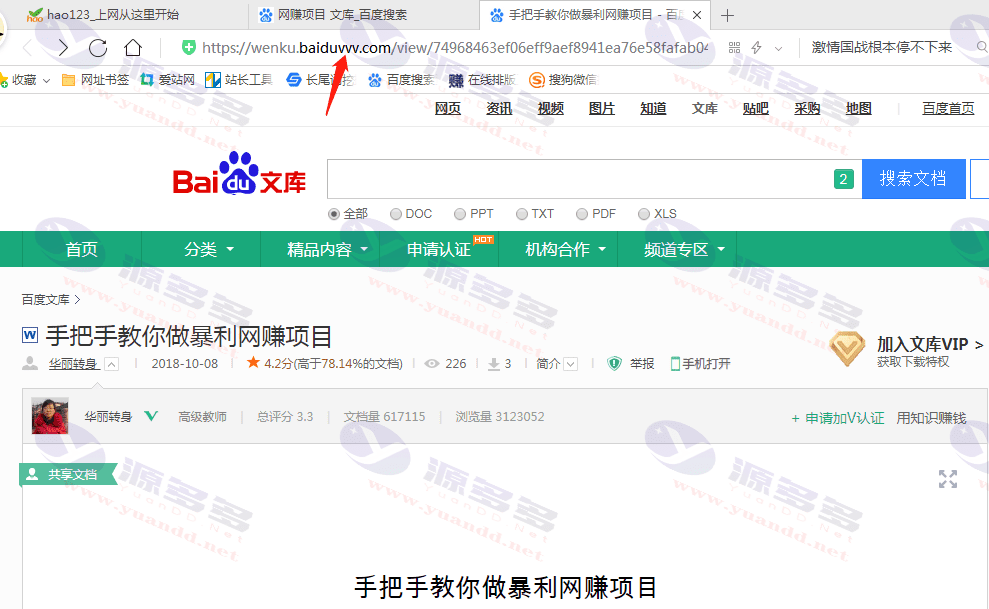This screenshot has width=989, height=609.
Task: Open the 长尾词挖 bookmark
Action: [321, 80]
